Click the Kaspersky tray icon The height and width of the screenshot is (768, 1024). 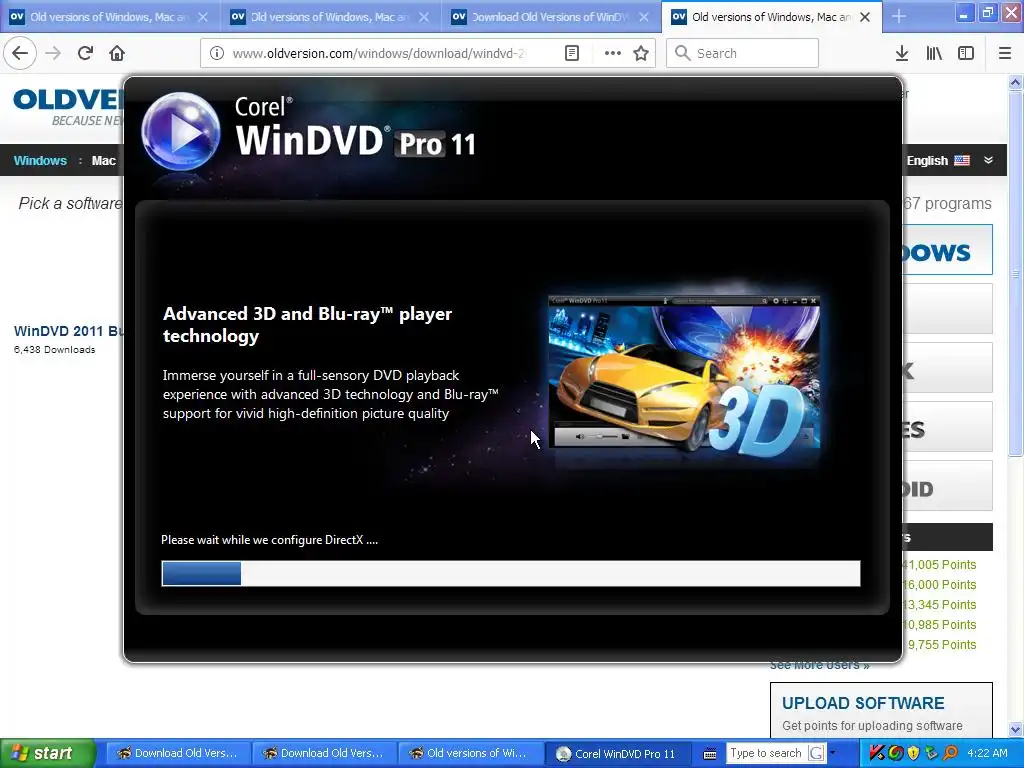(x=877, y=753)
